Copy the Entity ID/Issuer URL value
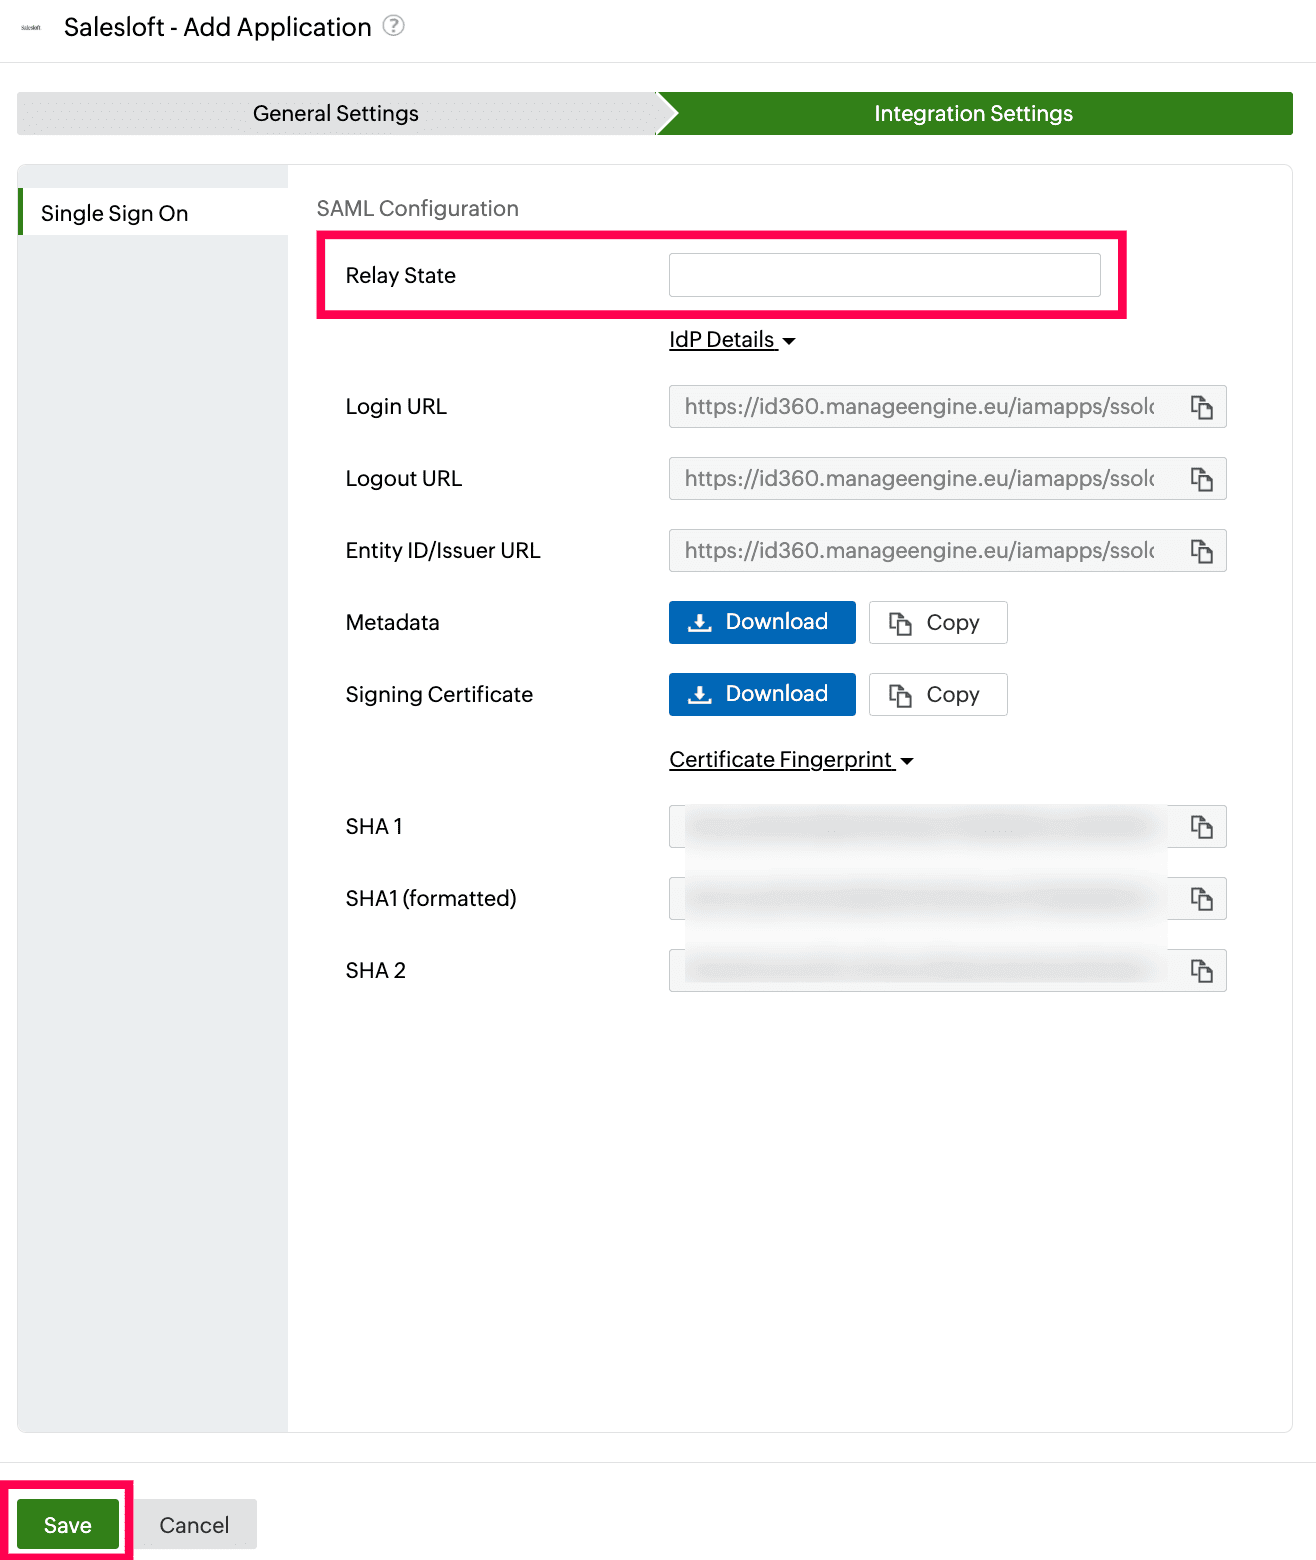This screenshot has height=1560, width=1316. point(1202,550)
